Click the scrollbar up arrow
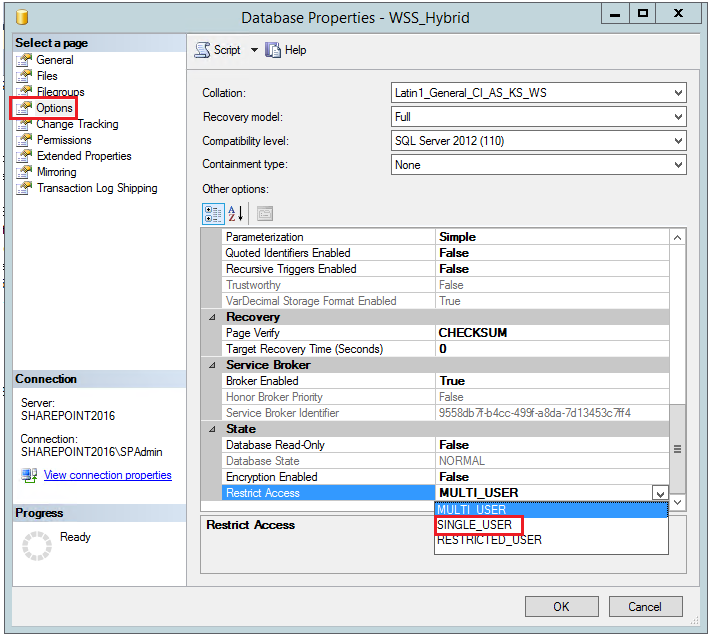 click(678, 238)
